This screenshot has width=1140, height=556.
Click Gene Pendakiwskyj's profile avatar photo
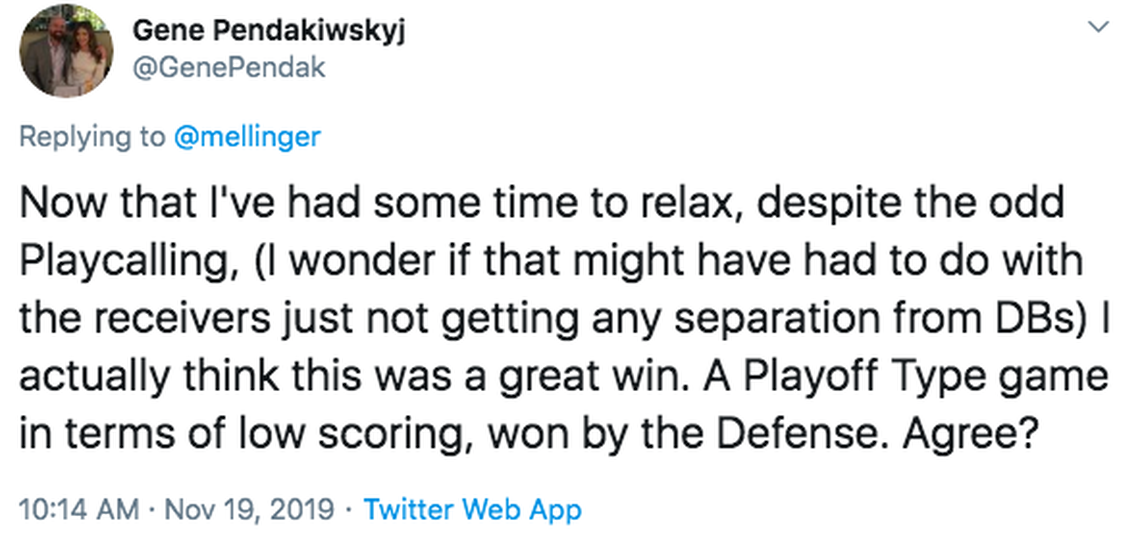[69, 50]
